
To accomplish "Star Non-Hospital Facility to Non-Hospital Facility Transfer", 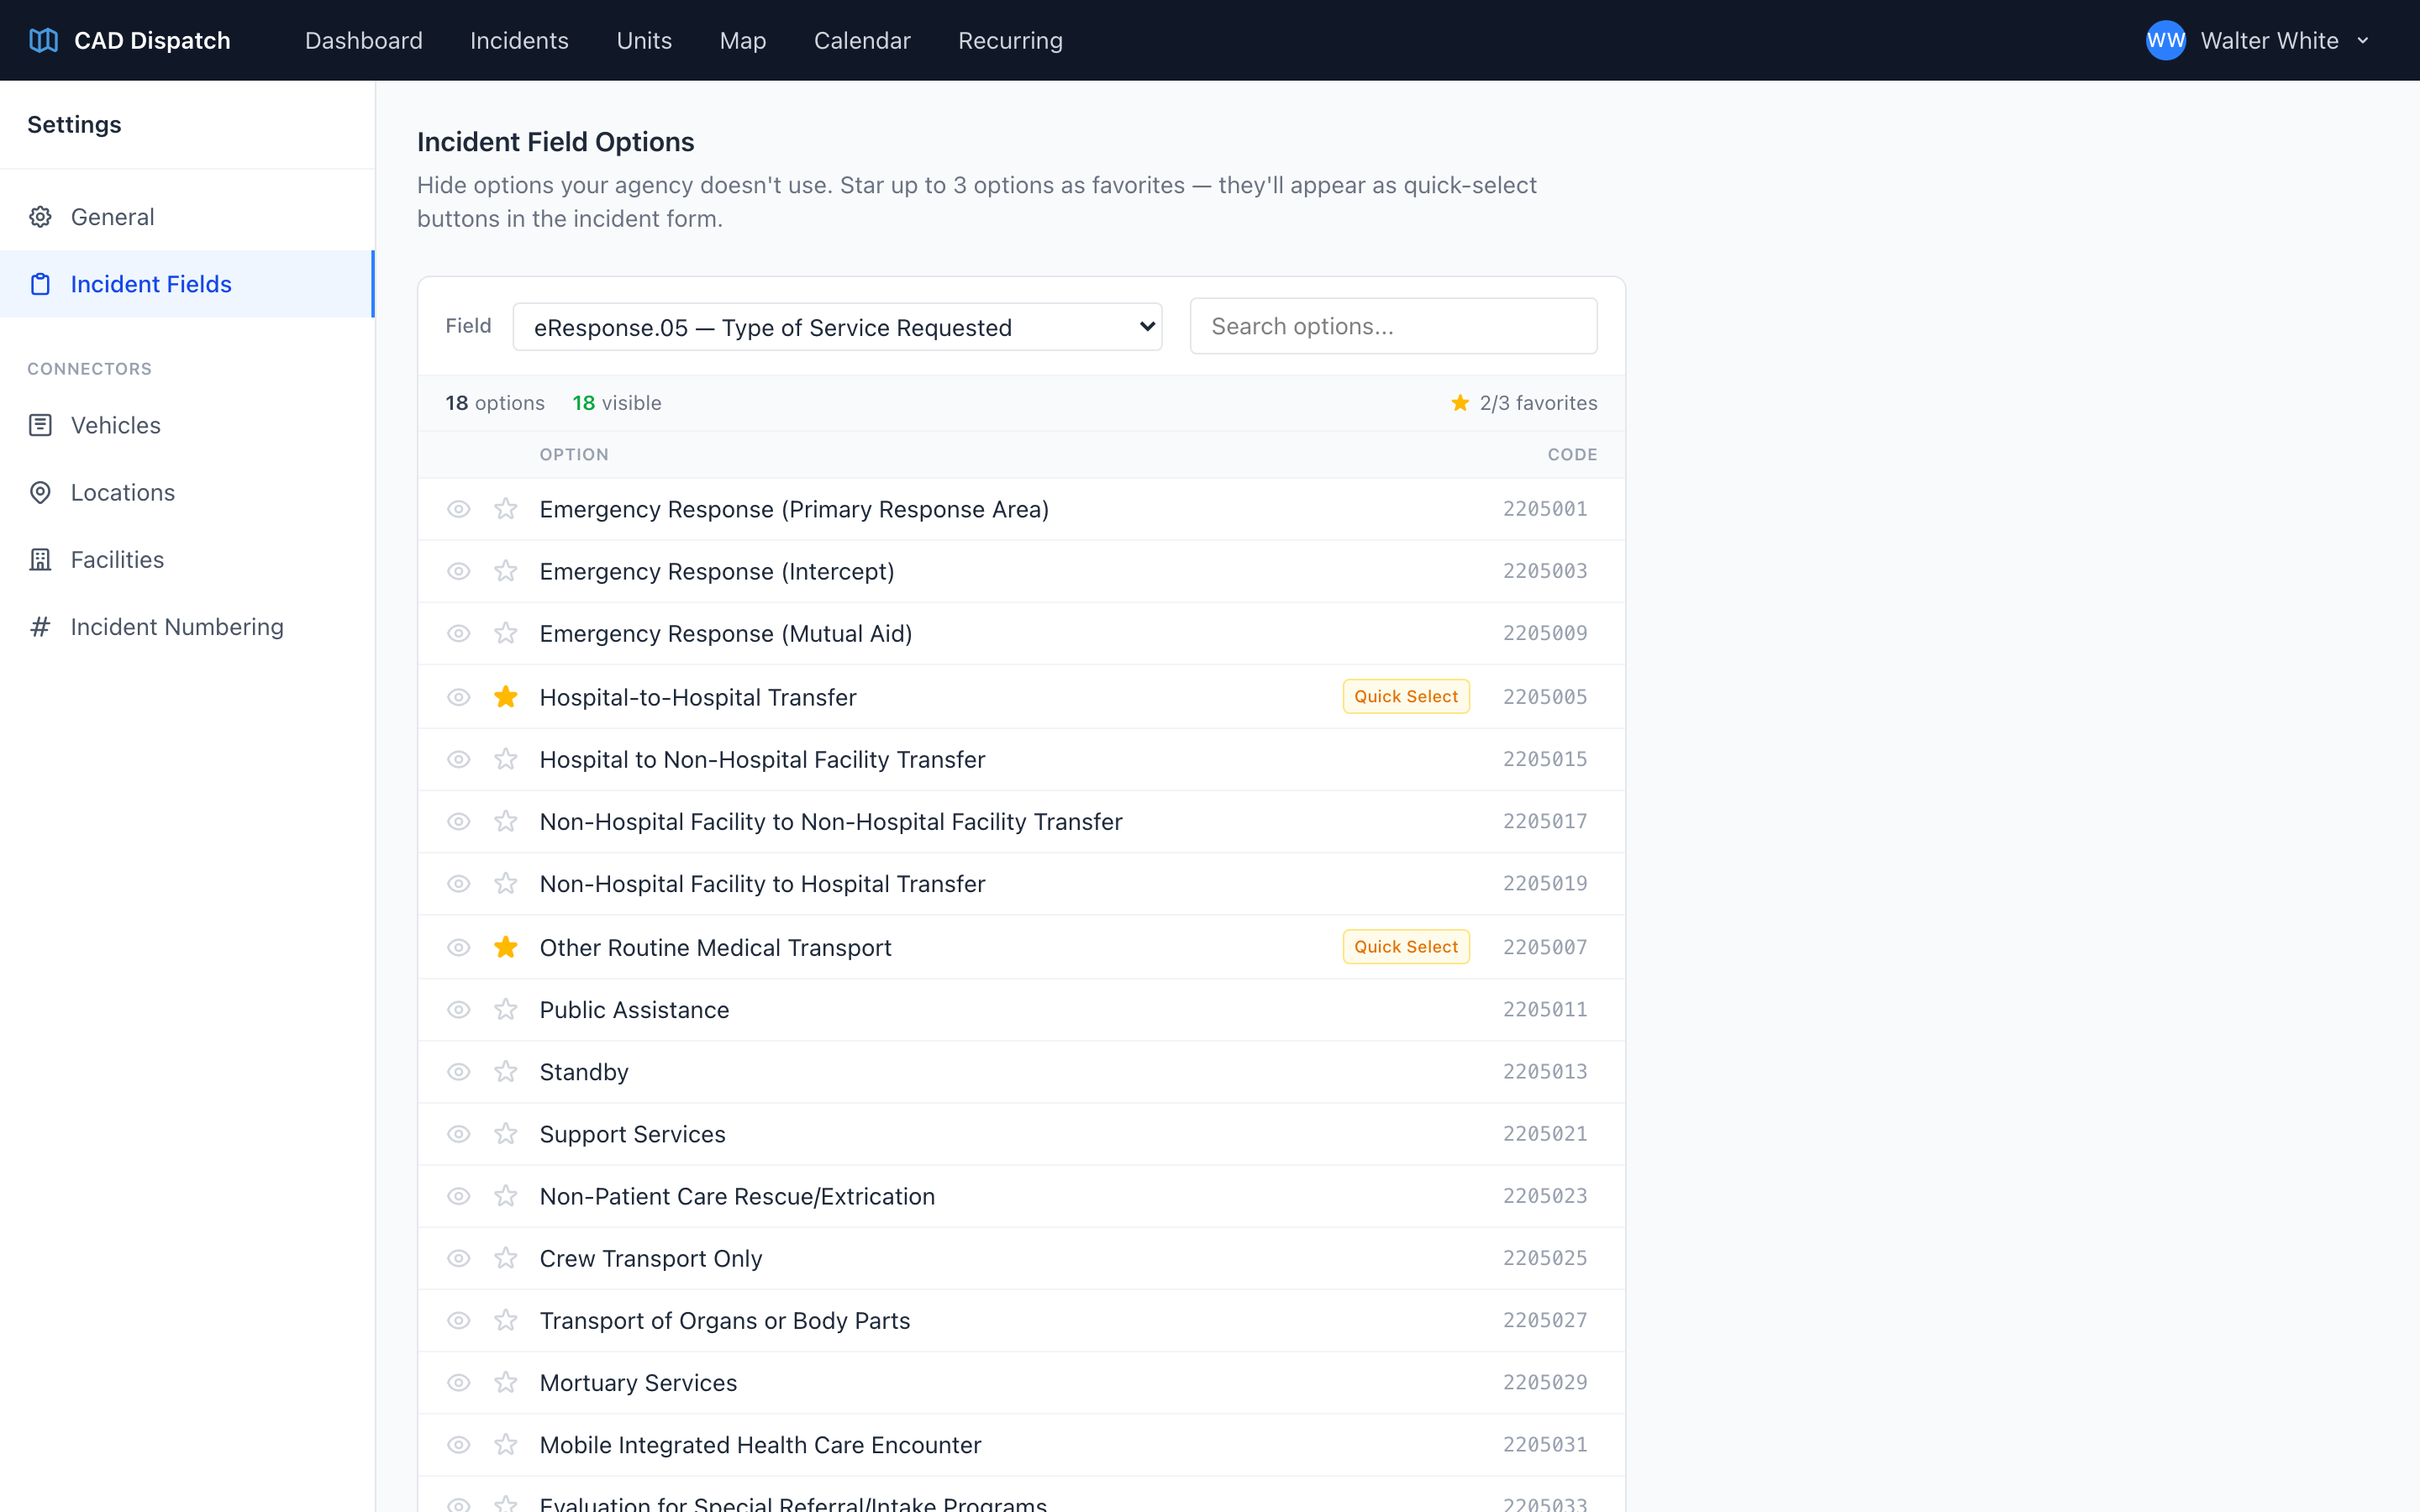I will tap(506, 821).
